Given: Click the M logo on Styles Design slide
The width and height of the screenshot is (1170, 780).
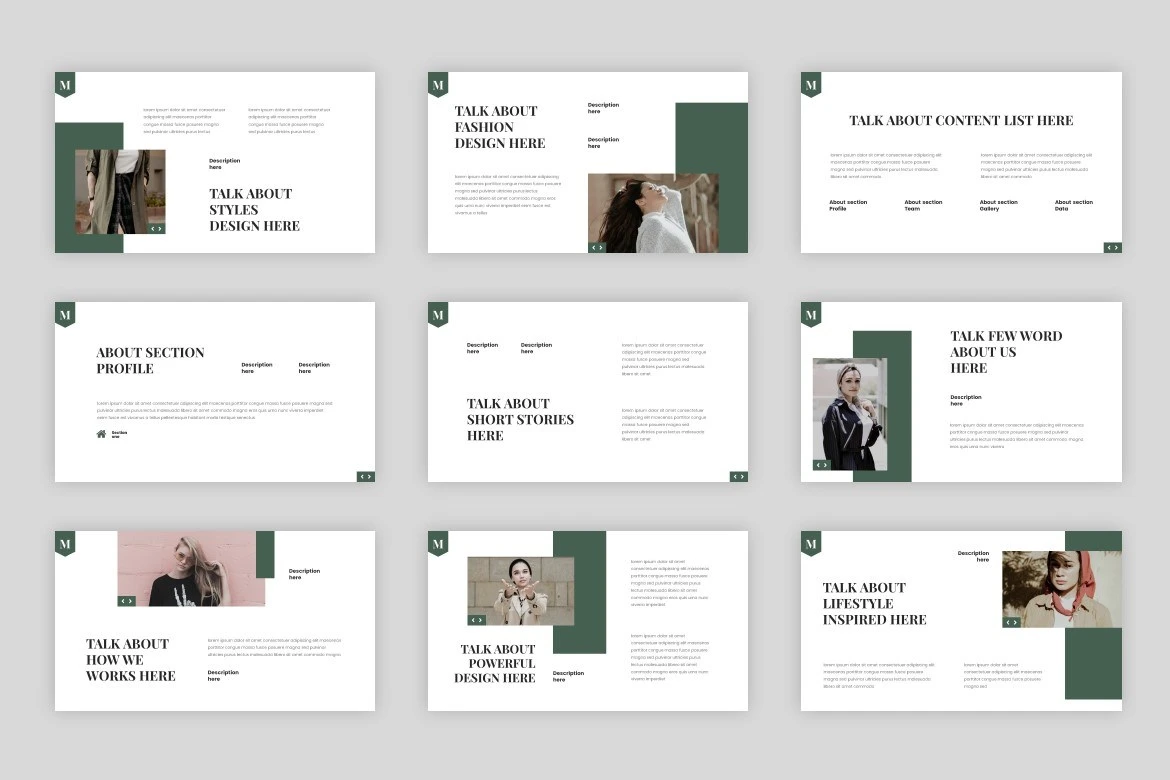Looking at the screenshot, I should point(65,85).
